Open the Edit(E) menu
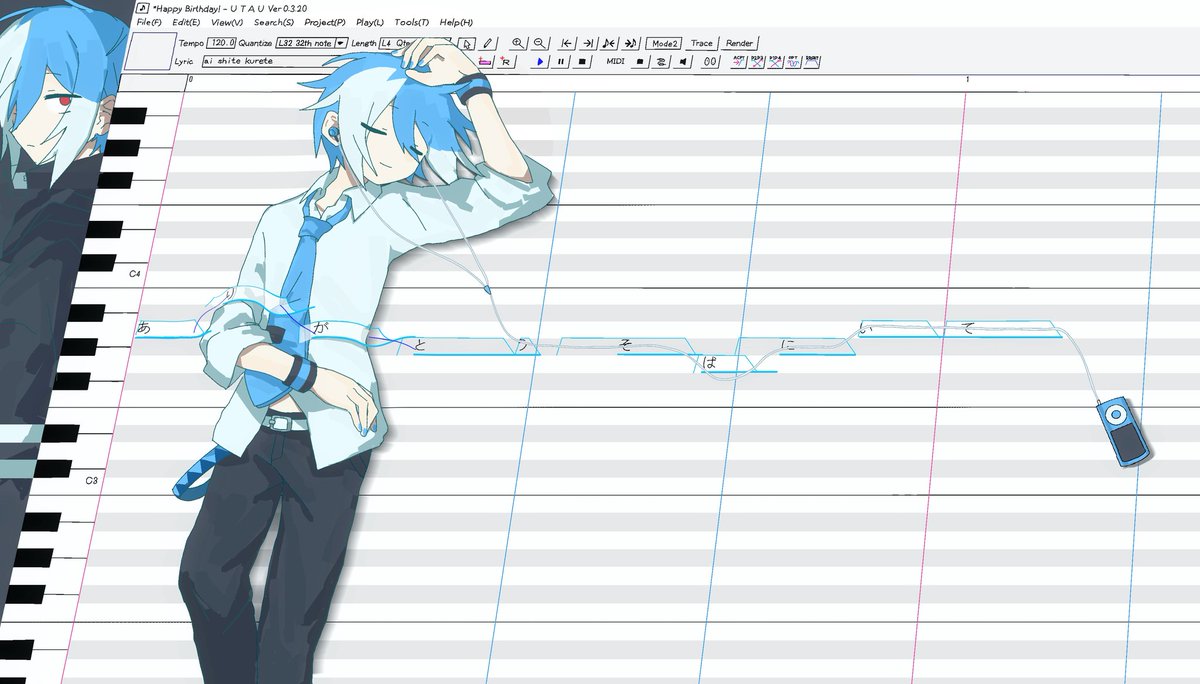This screenshot has width=1200, height=684. coord(186,22)
